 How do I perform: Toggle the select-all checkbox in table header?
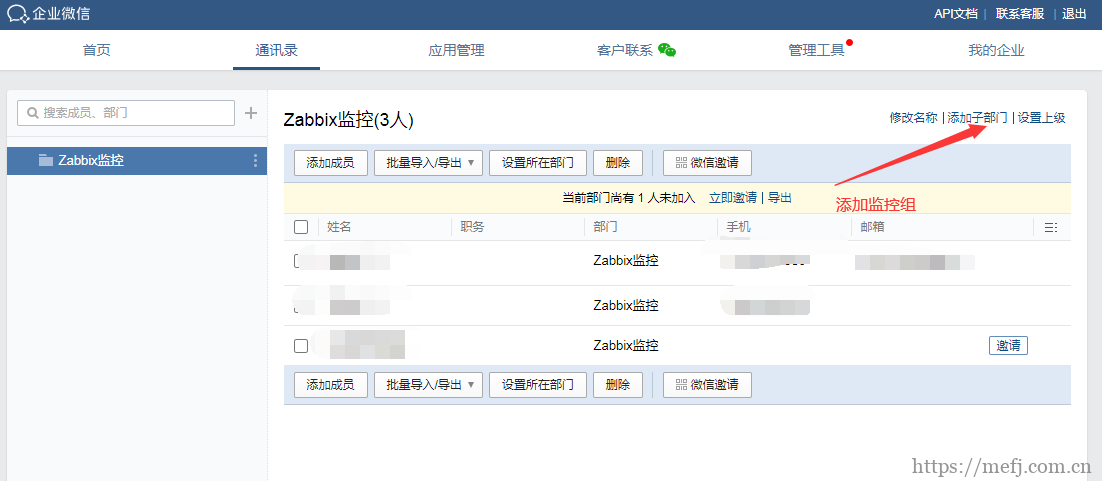click(301, 227)
